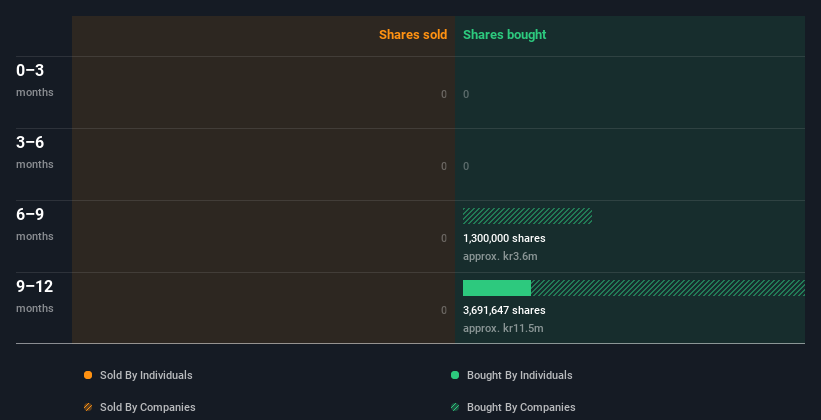The height and width of the screenshot is (420, 821).
Task: Click the striped bar in the 6–9 months row
Action: pos(527,216)
